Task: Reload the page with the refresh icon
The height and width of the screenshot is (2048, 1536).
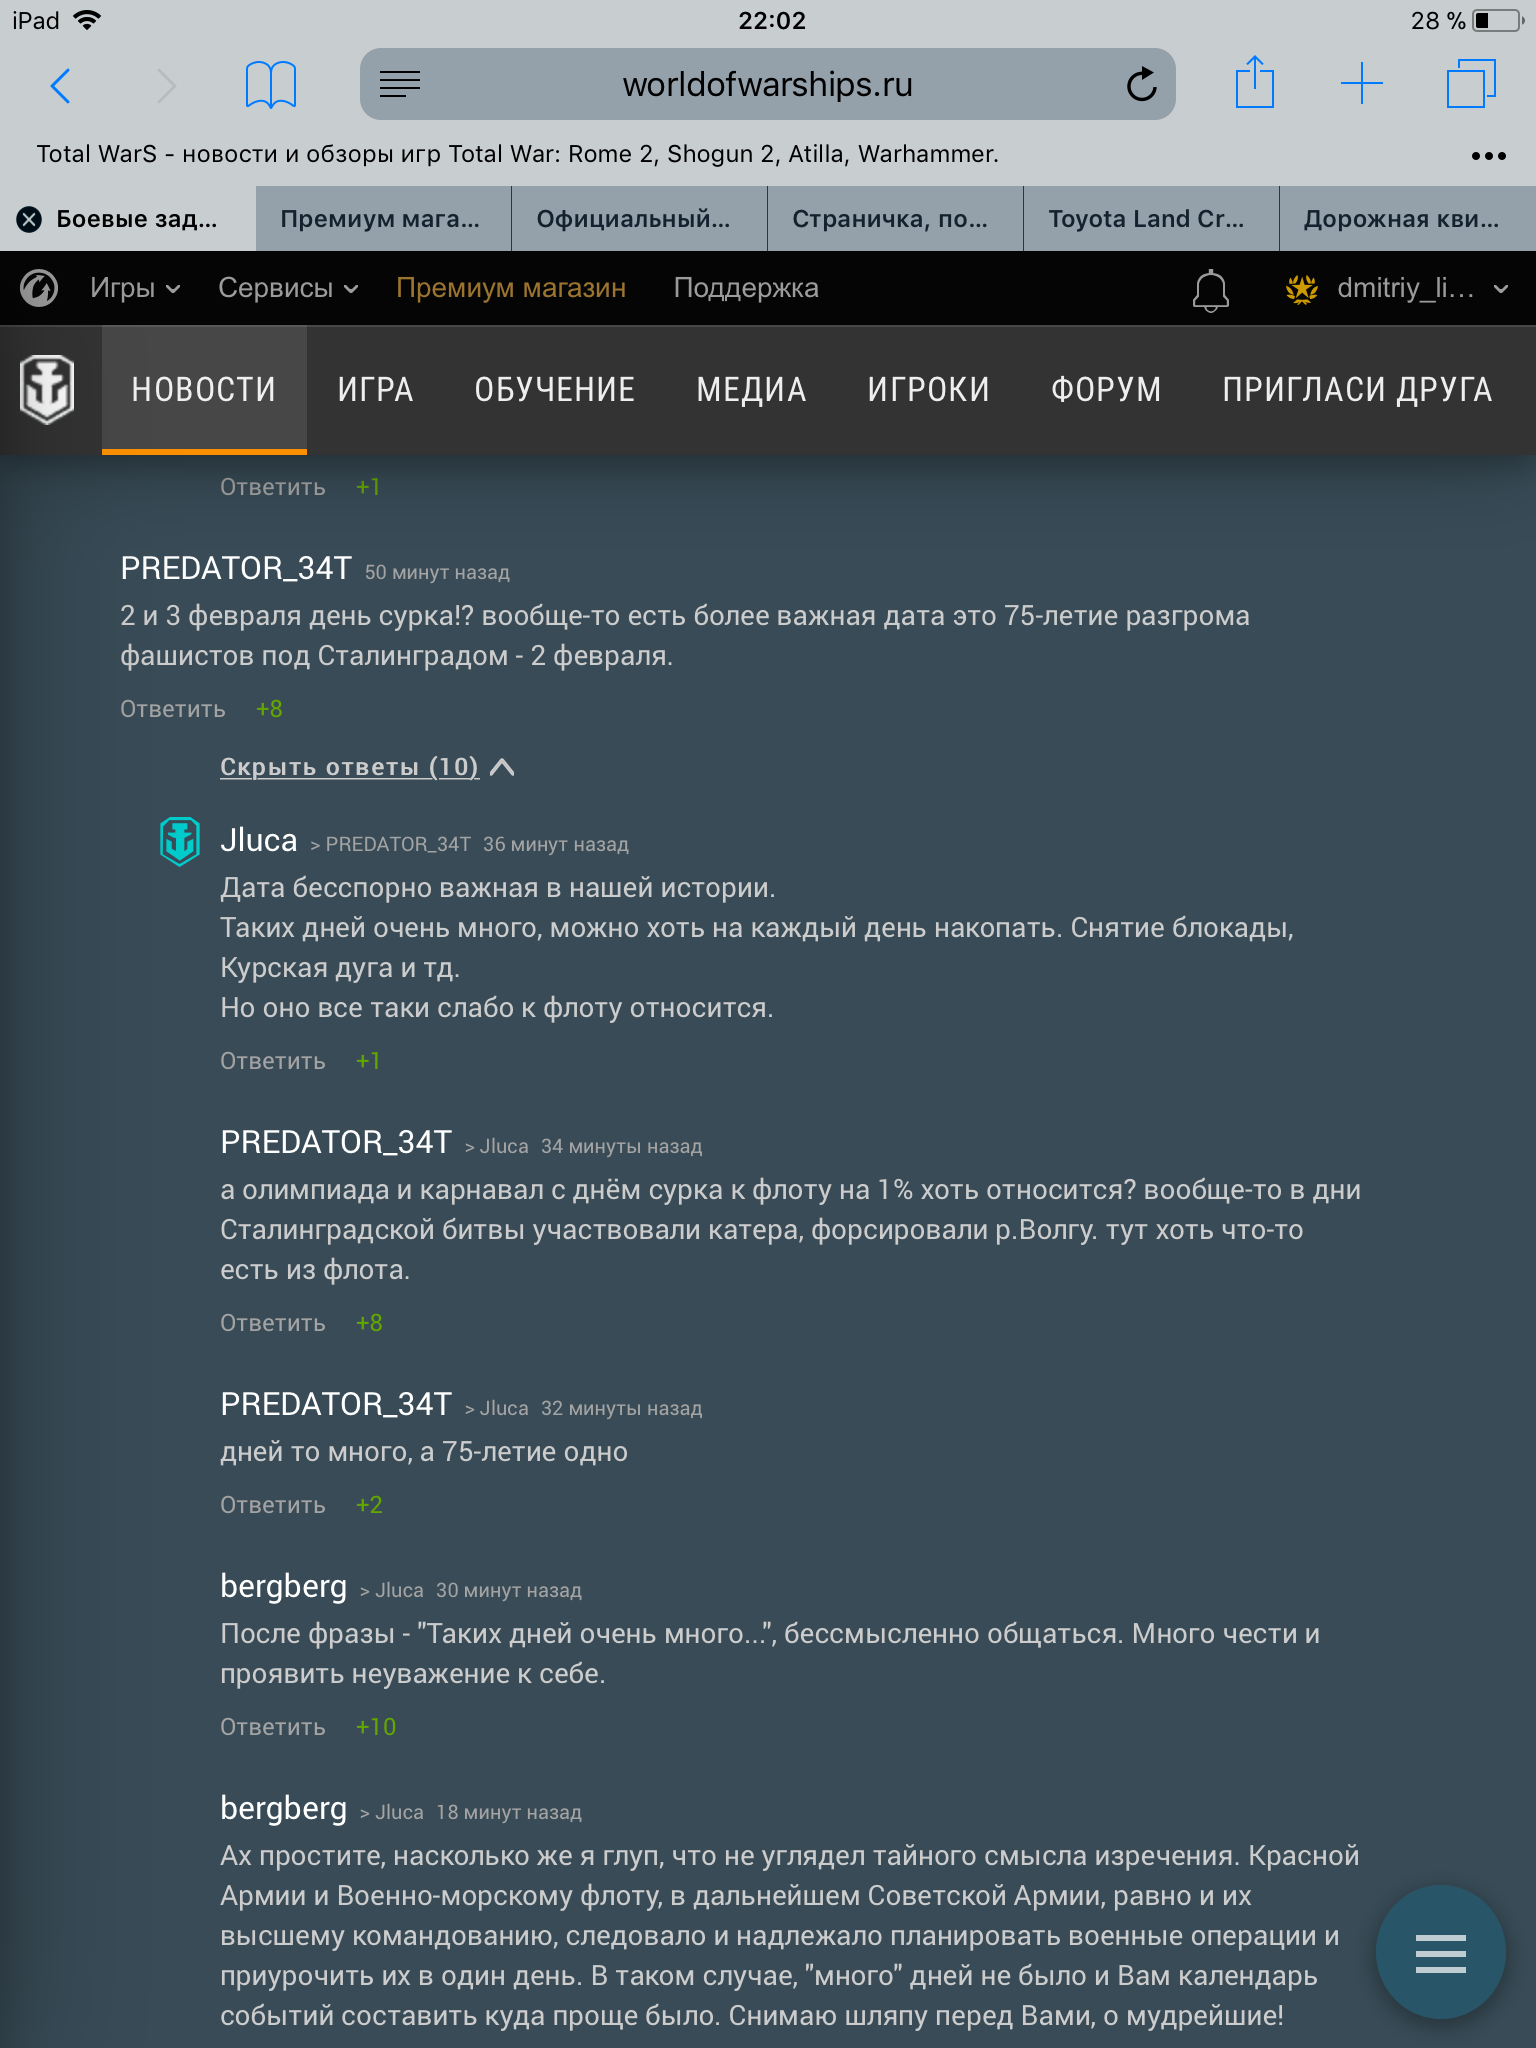Action: pyautogui.click(x=1141, y=85)
